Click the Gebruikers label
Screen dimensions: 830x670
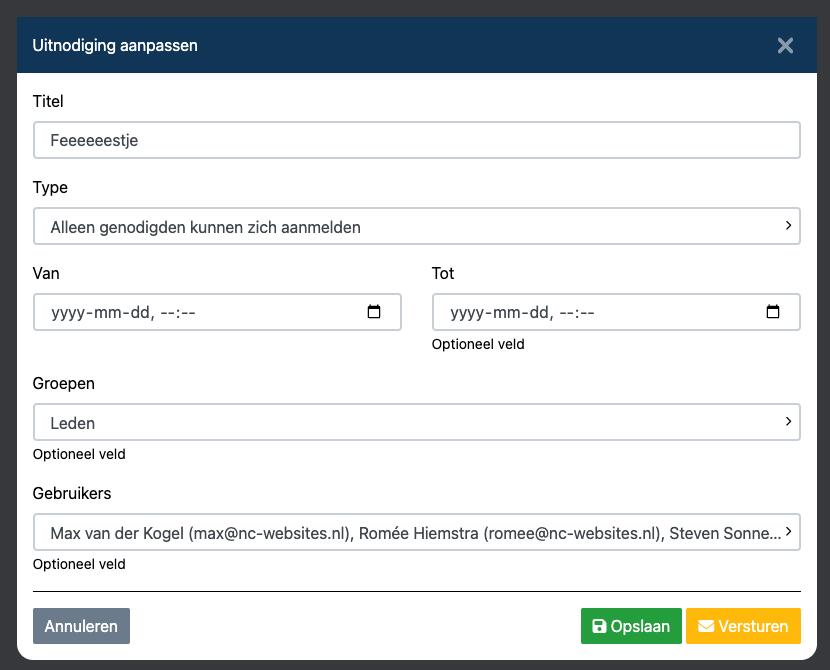click(72, 493)
